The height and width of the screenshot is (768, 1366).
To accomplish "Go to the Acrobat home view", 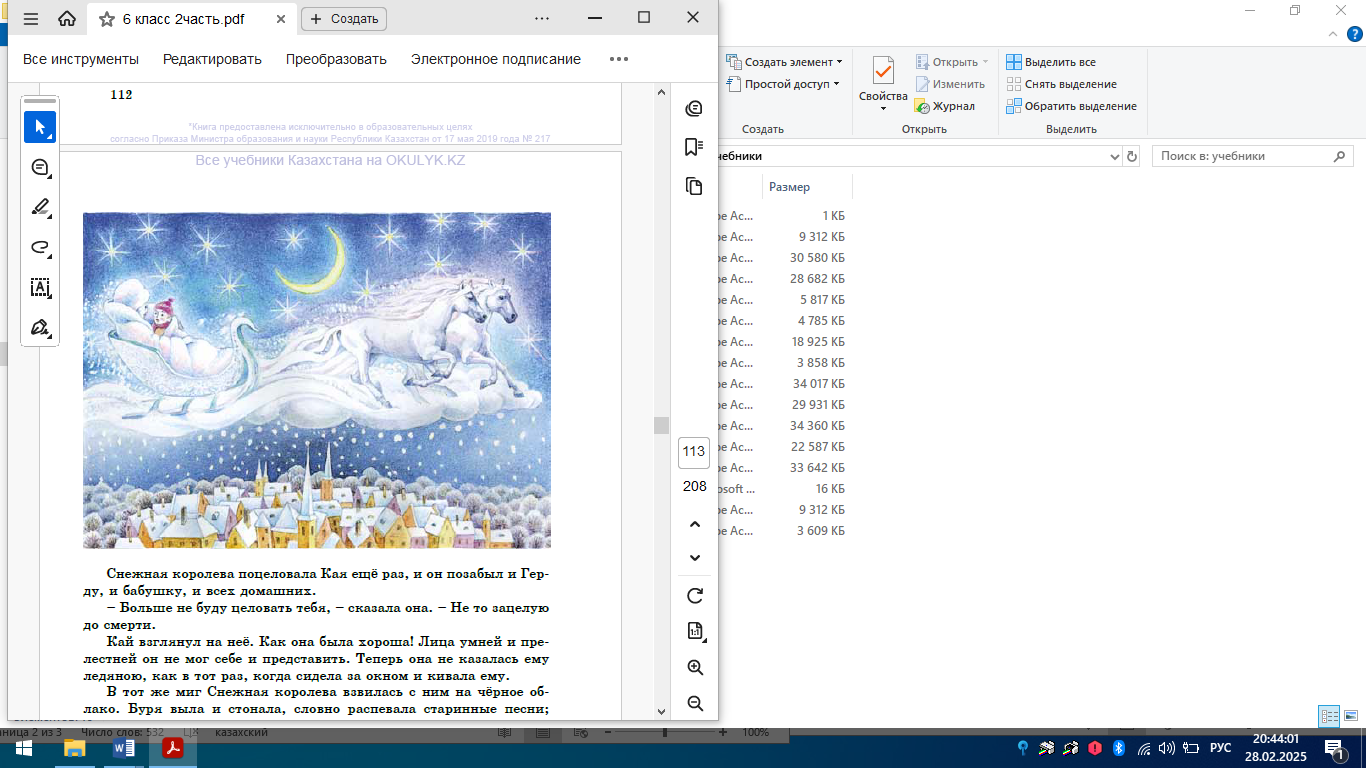I will pos(67,18).
